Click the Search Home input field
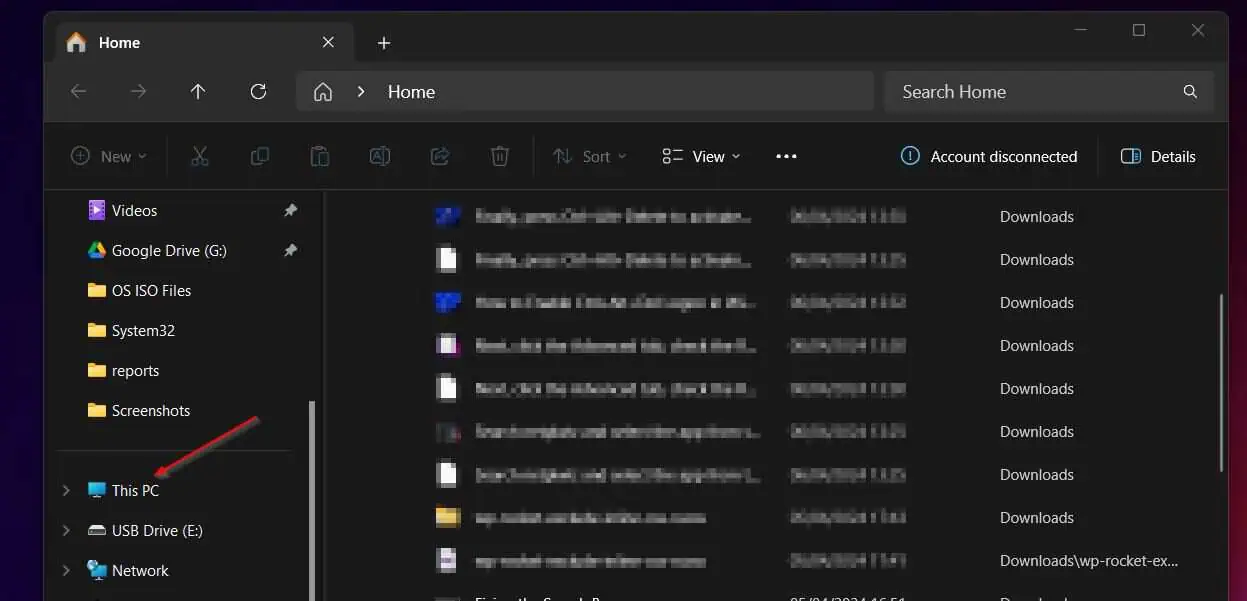The height and width of the screenshot is (601, 1247). (1049, 91)
